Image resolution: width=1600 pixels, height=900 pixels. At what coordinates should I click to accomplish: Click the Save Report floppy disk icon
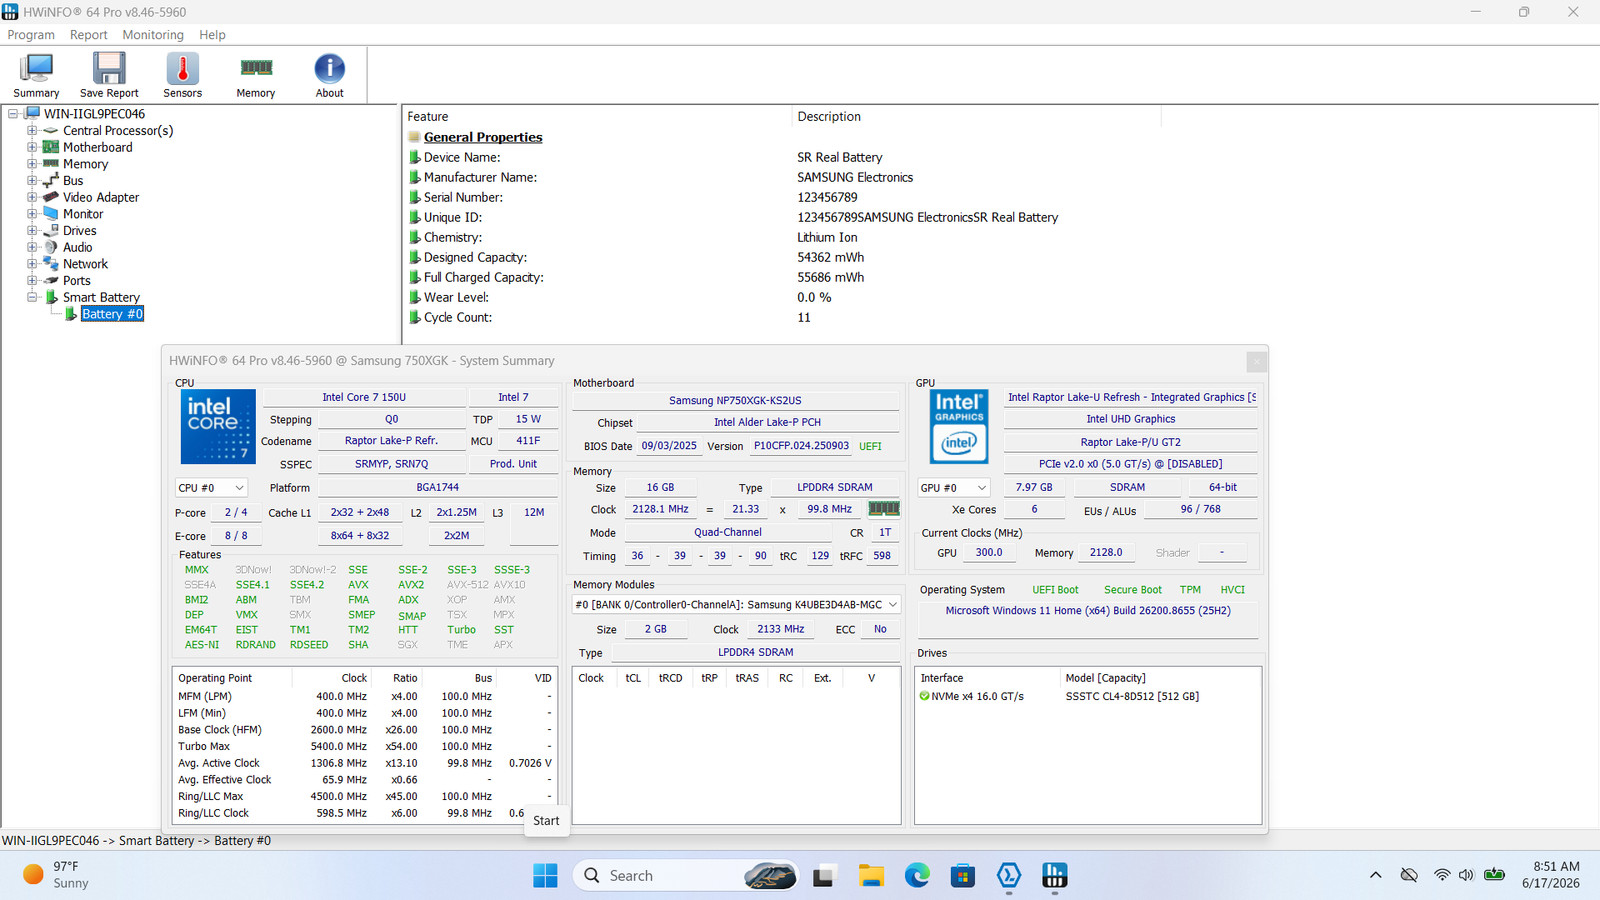(109, 75)
